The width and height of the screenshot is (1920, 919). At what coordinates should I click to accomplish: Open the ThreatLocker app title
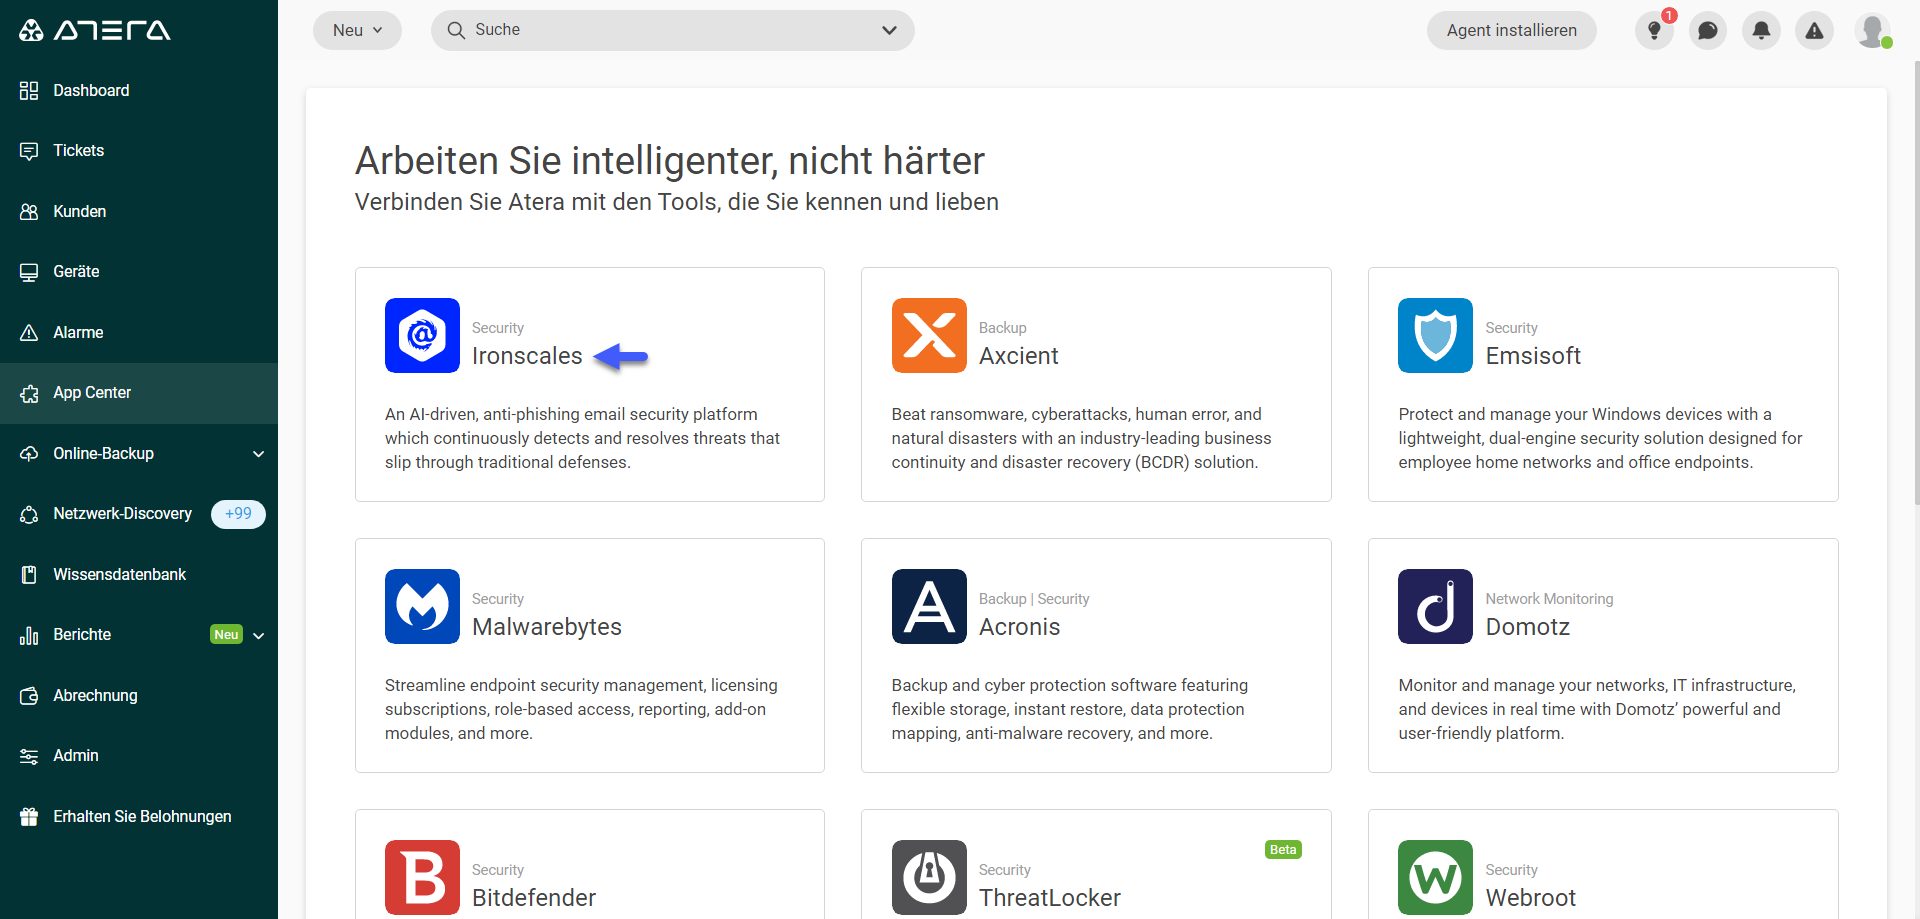1050,898
